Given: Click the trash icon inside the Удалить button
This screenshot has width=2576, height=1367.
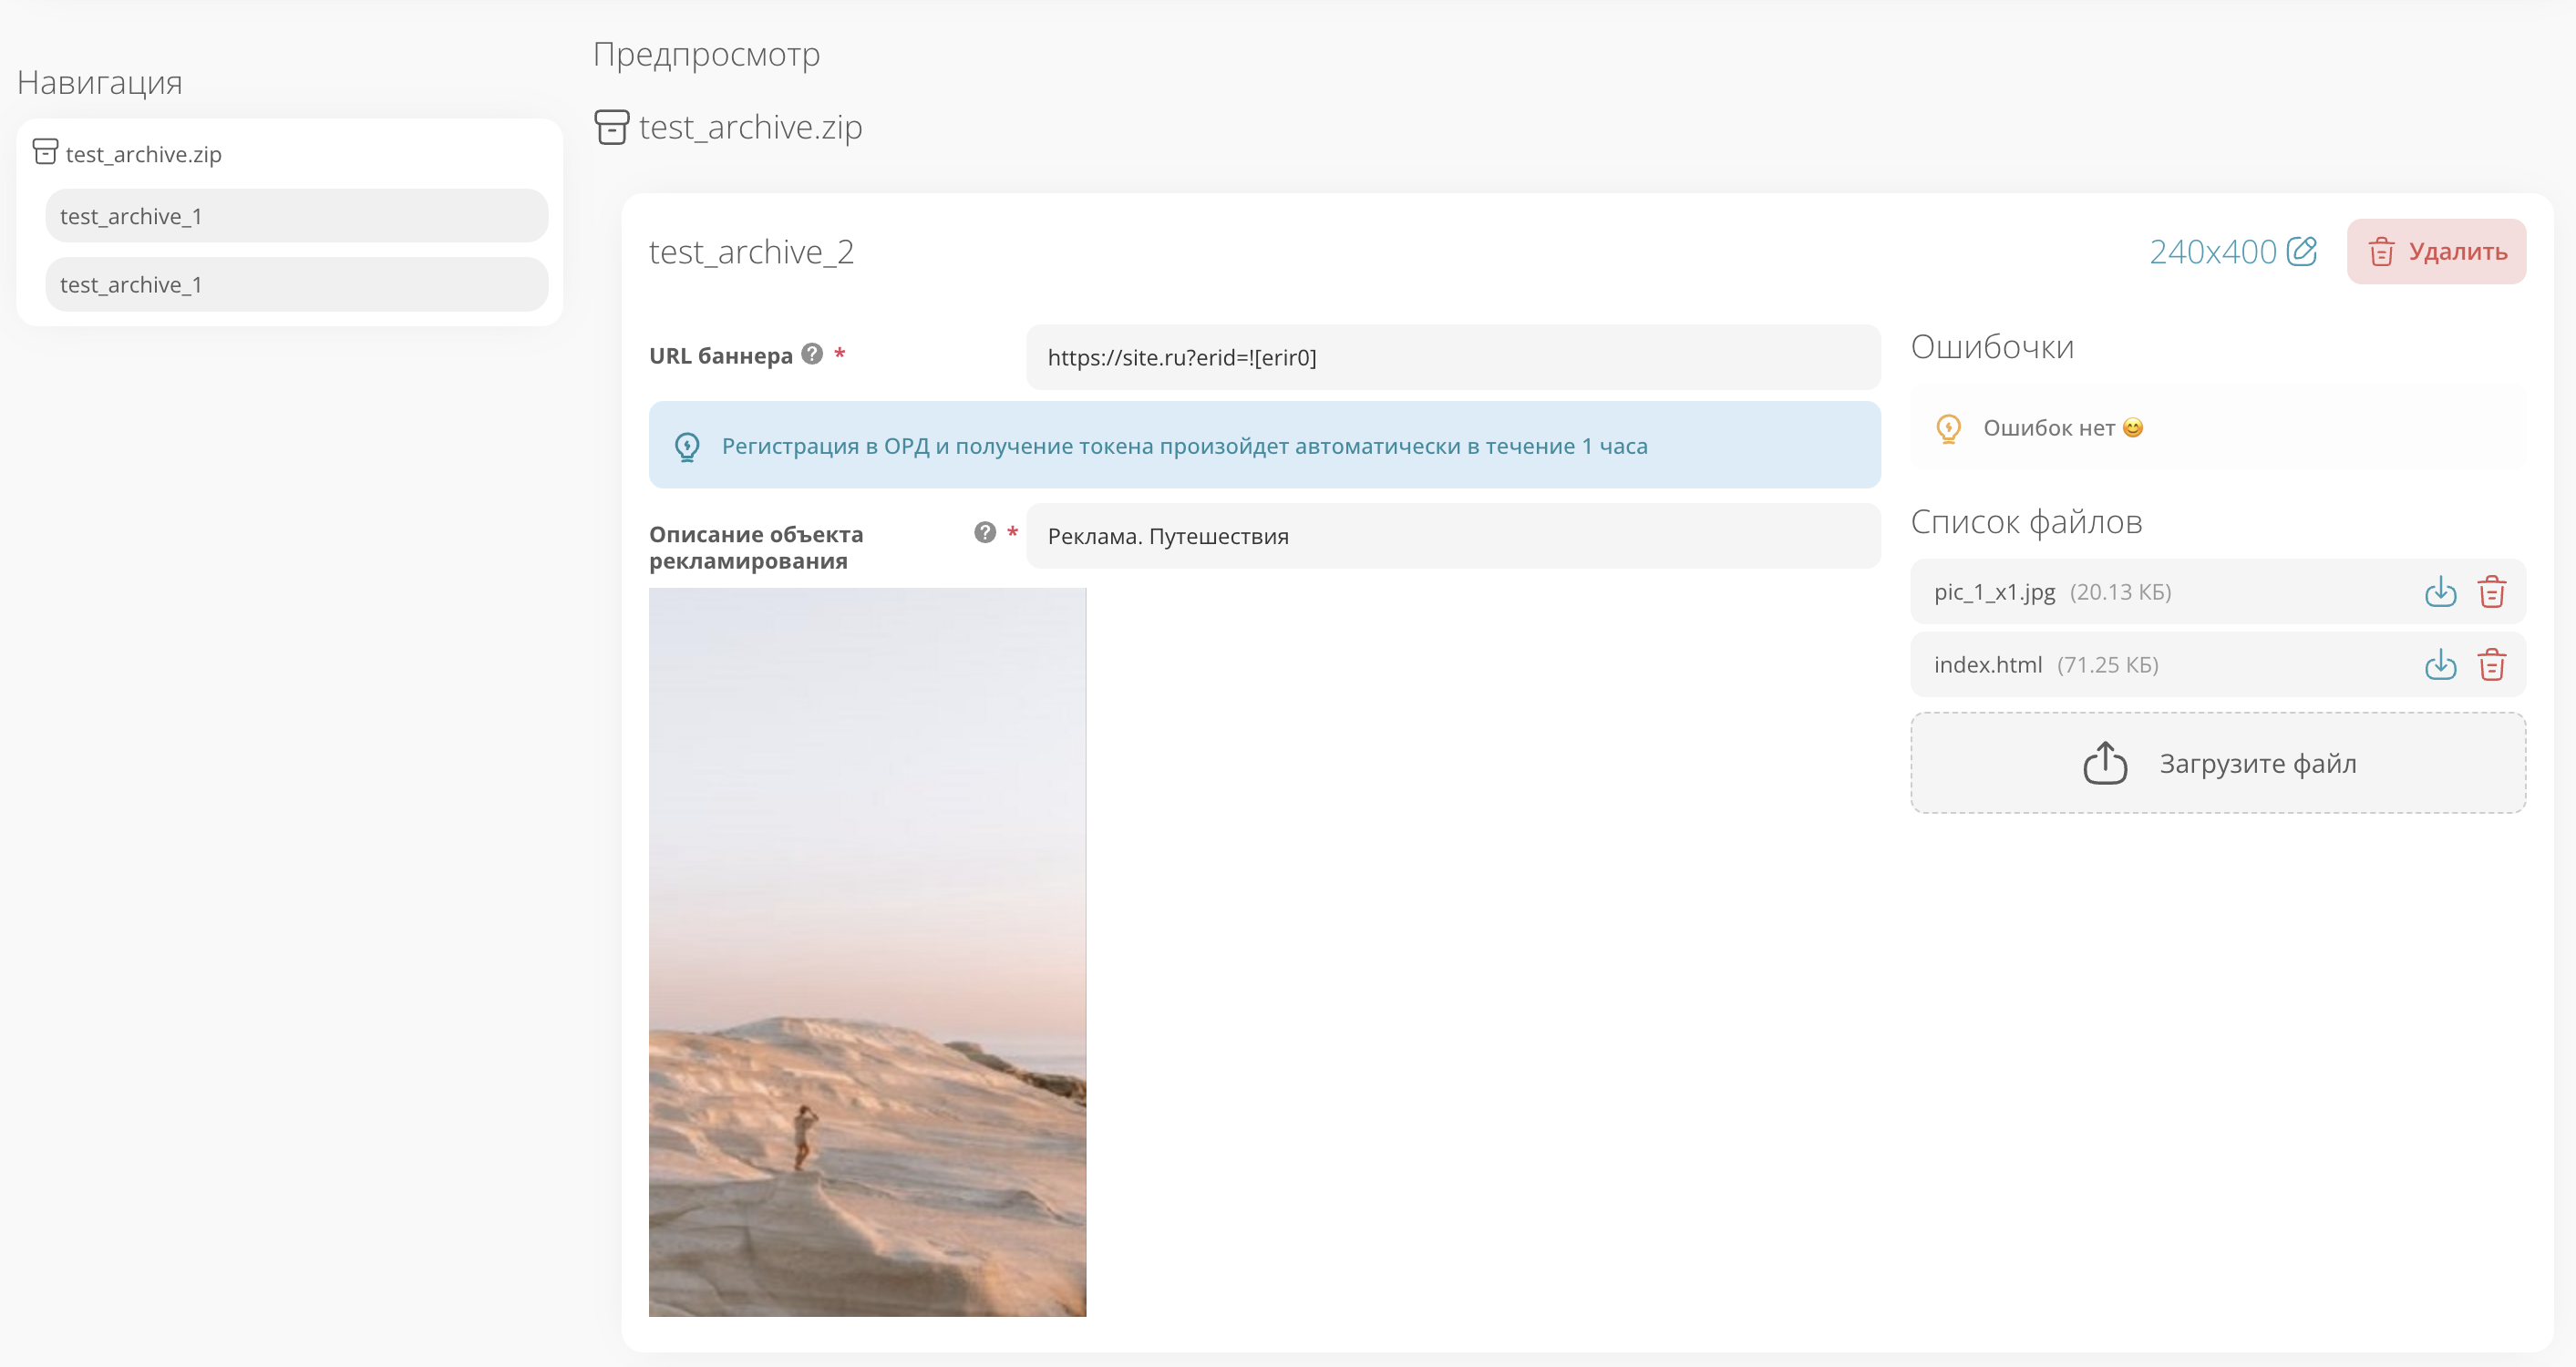Looking at the screenshot, I should (2381, 252).
